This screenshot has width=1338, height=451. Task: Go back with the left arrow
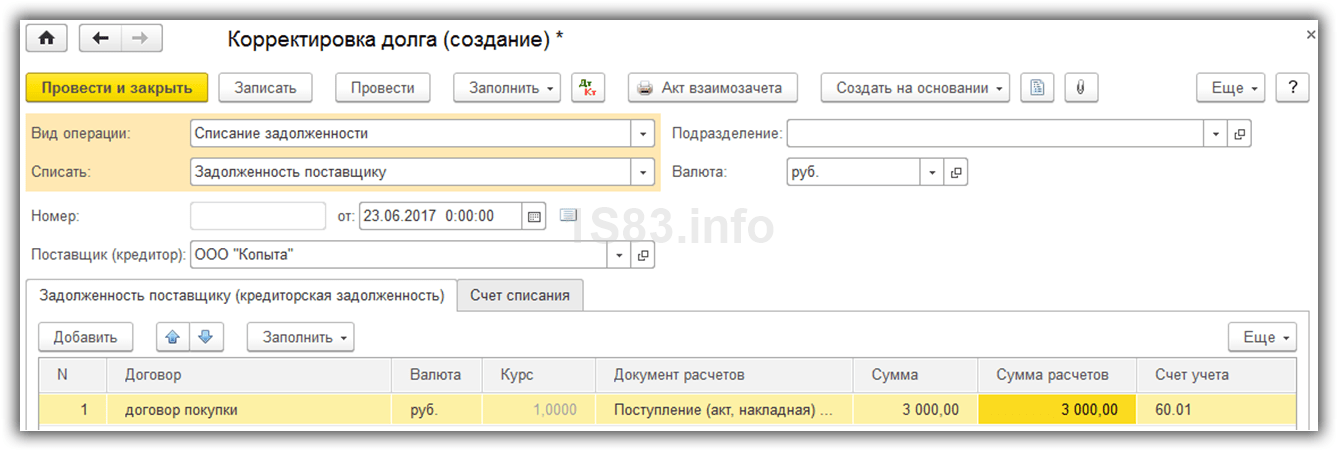99,38
